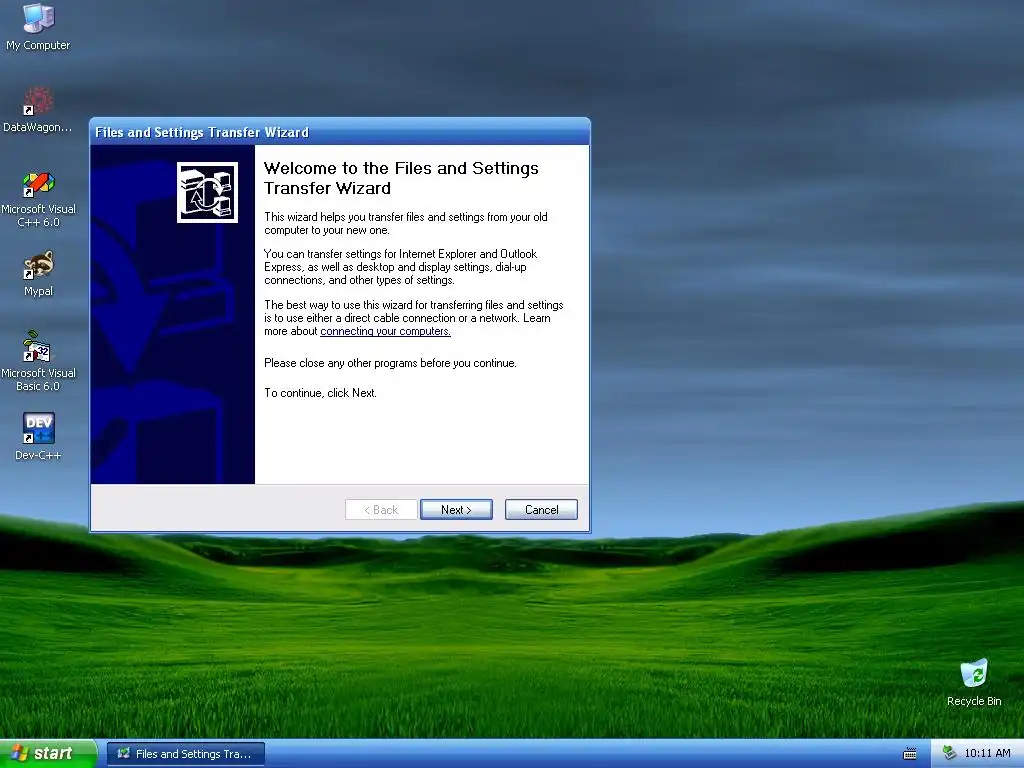Click the wizard title bar text

[x=202, y=133]
